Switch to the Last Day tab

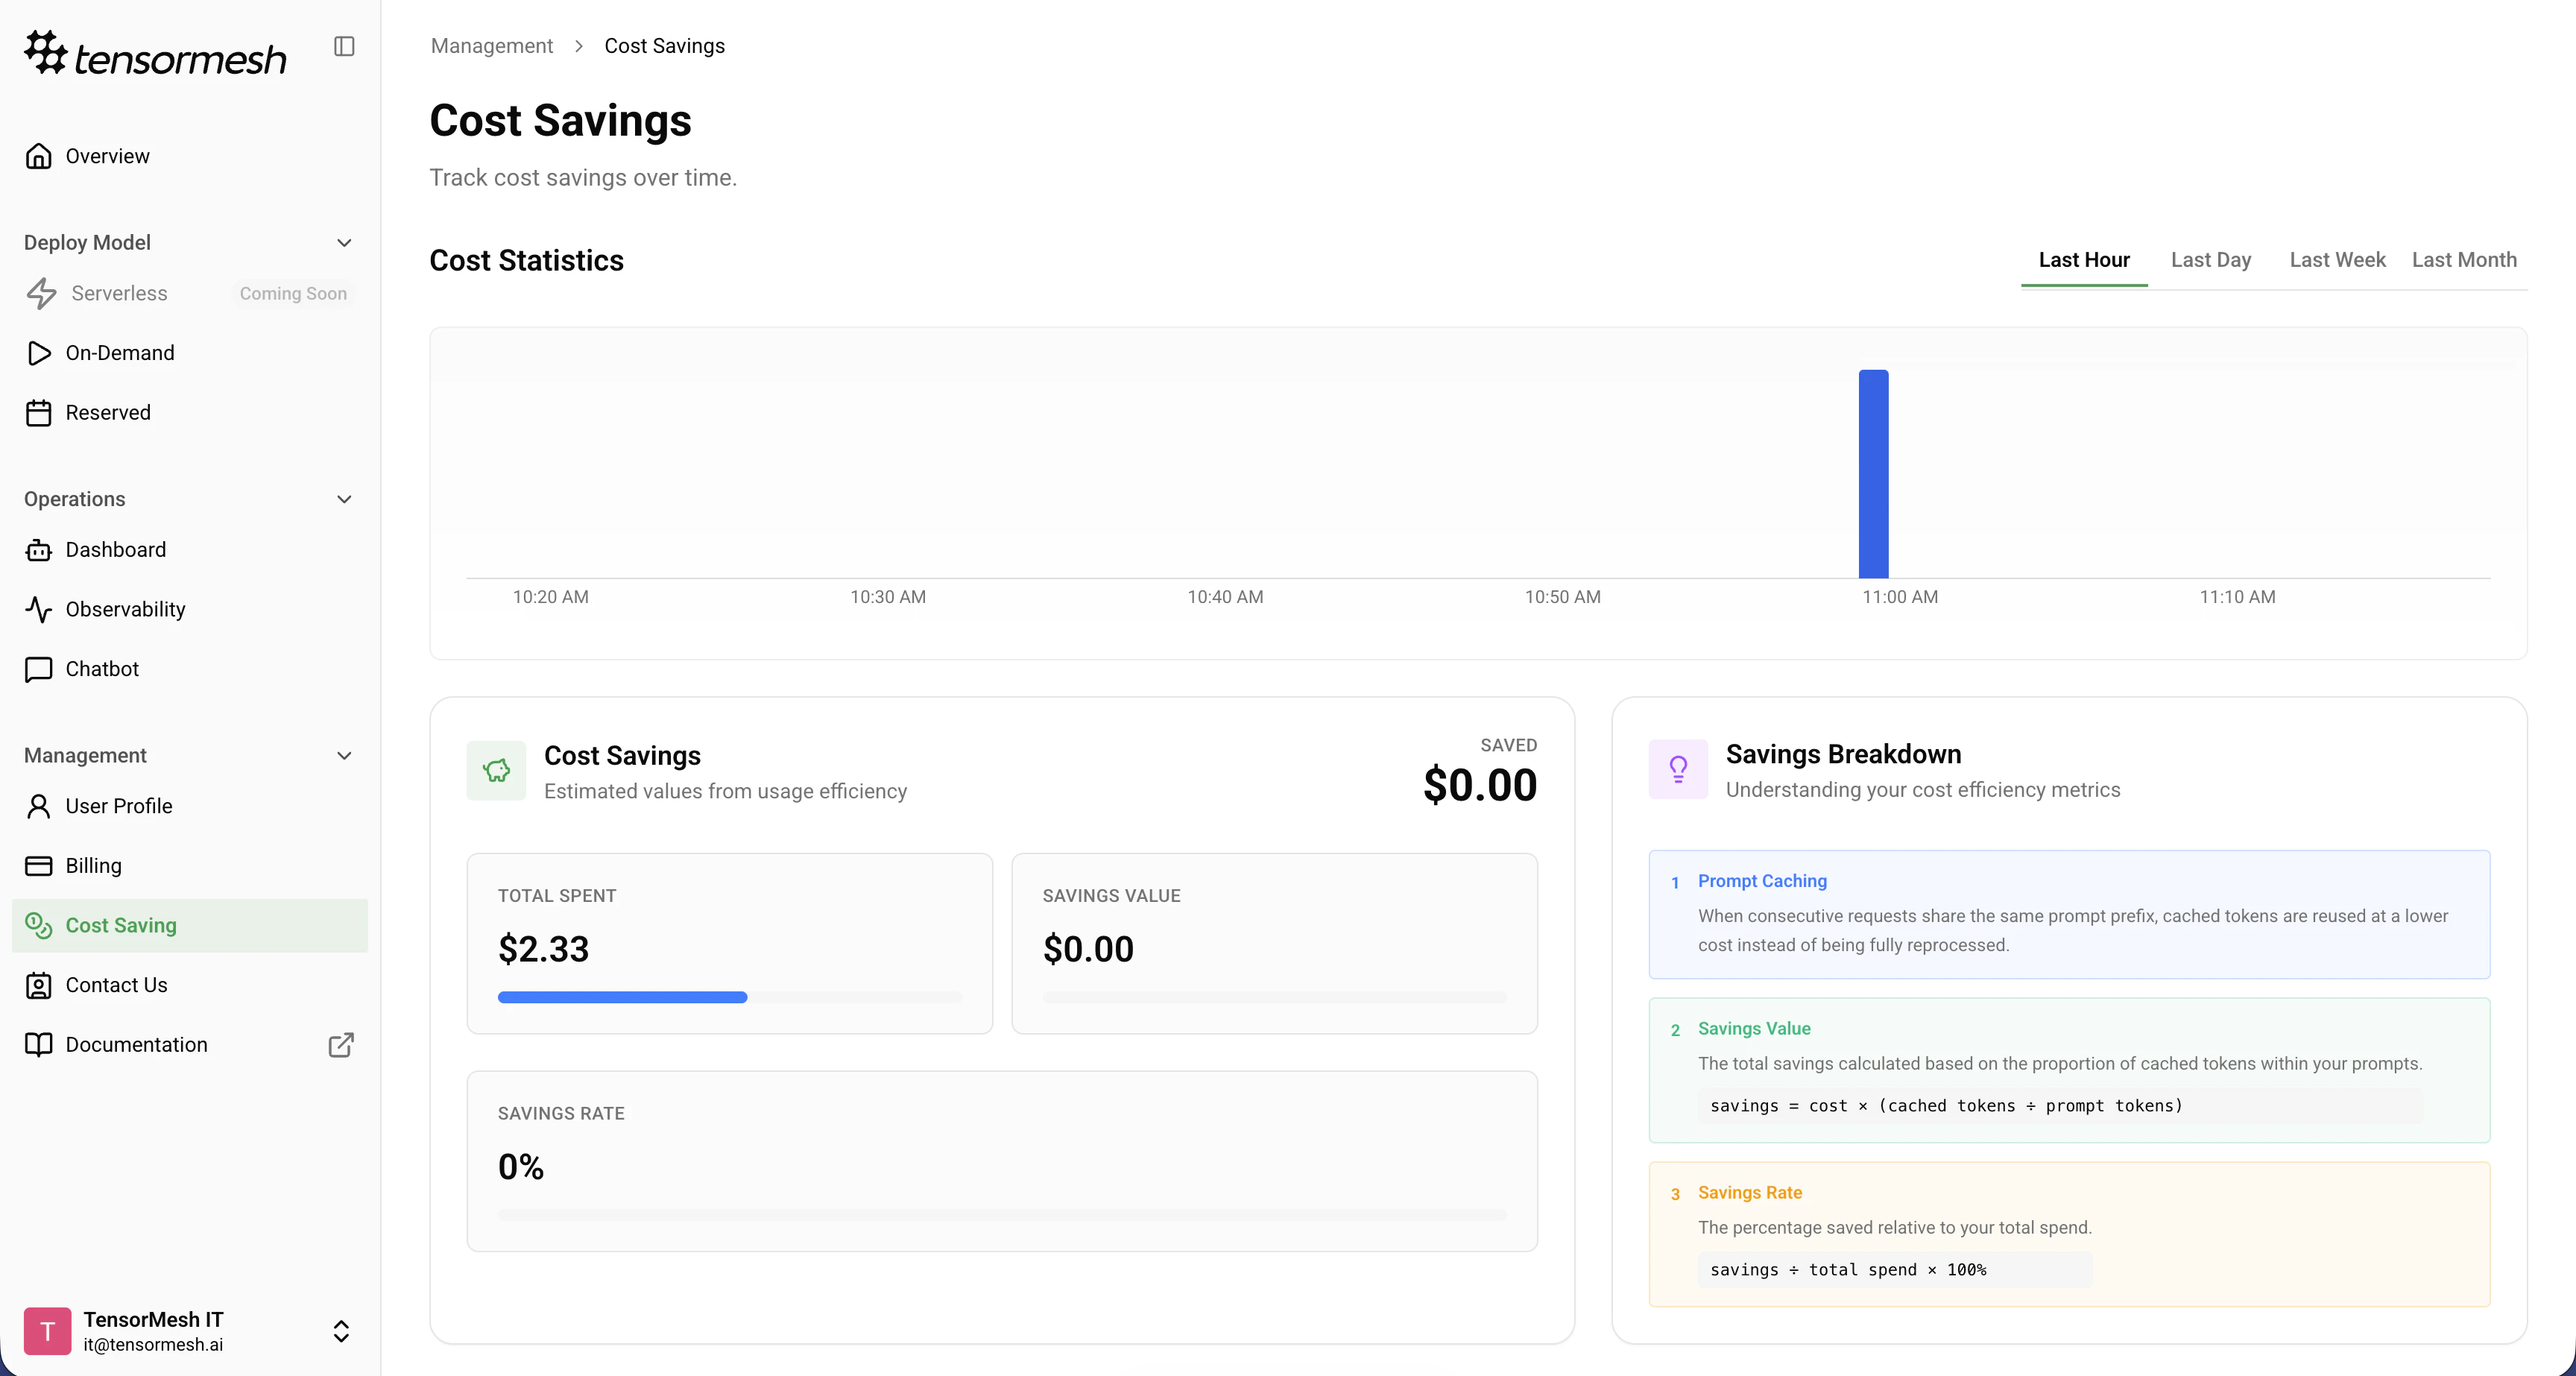pos(2210,260)
